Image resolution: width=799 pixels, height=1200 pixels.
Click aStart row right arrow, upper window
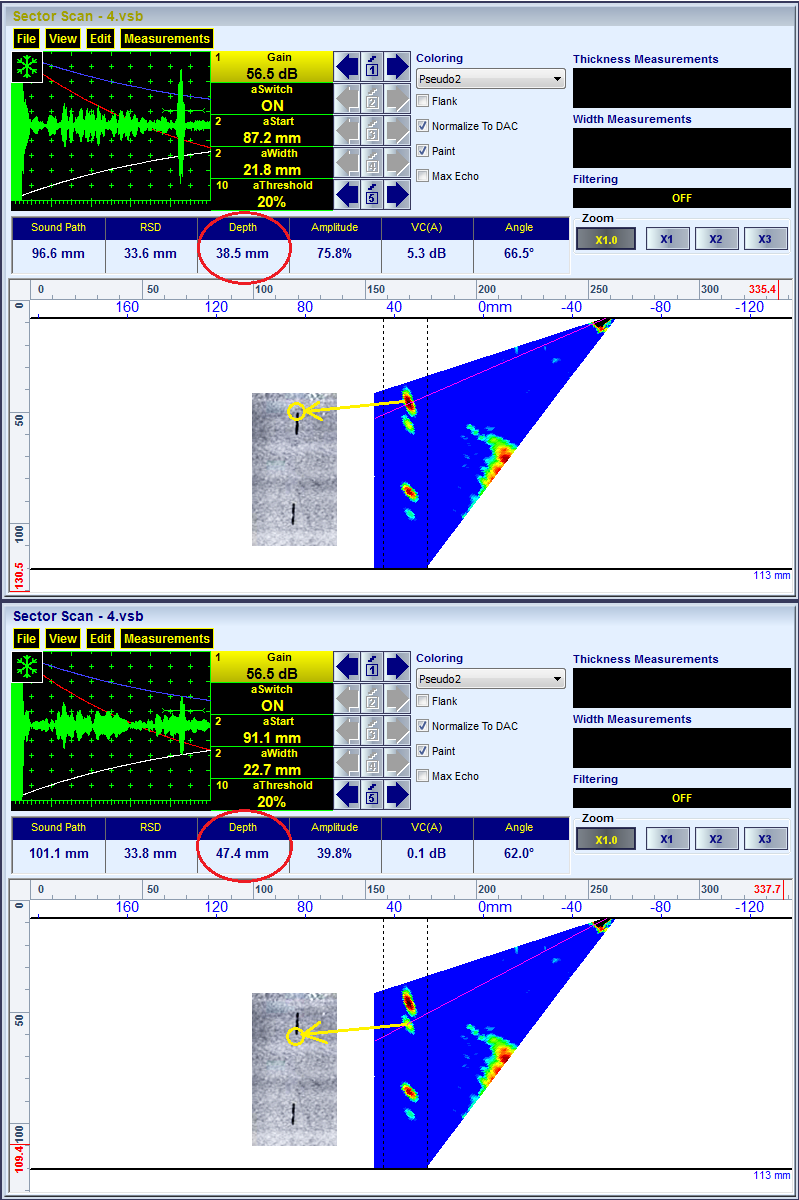tap(398, 130)
